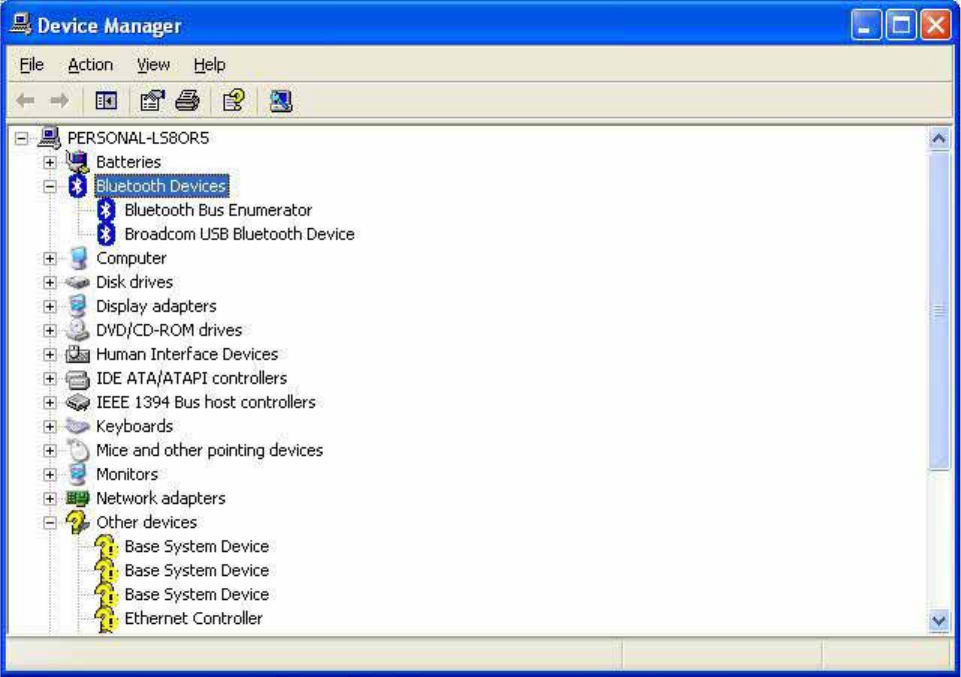Click the Other devices question mark icon
Viewport: 961px width, 677px height.
coord(77,522)
